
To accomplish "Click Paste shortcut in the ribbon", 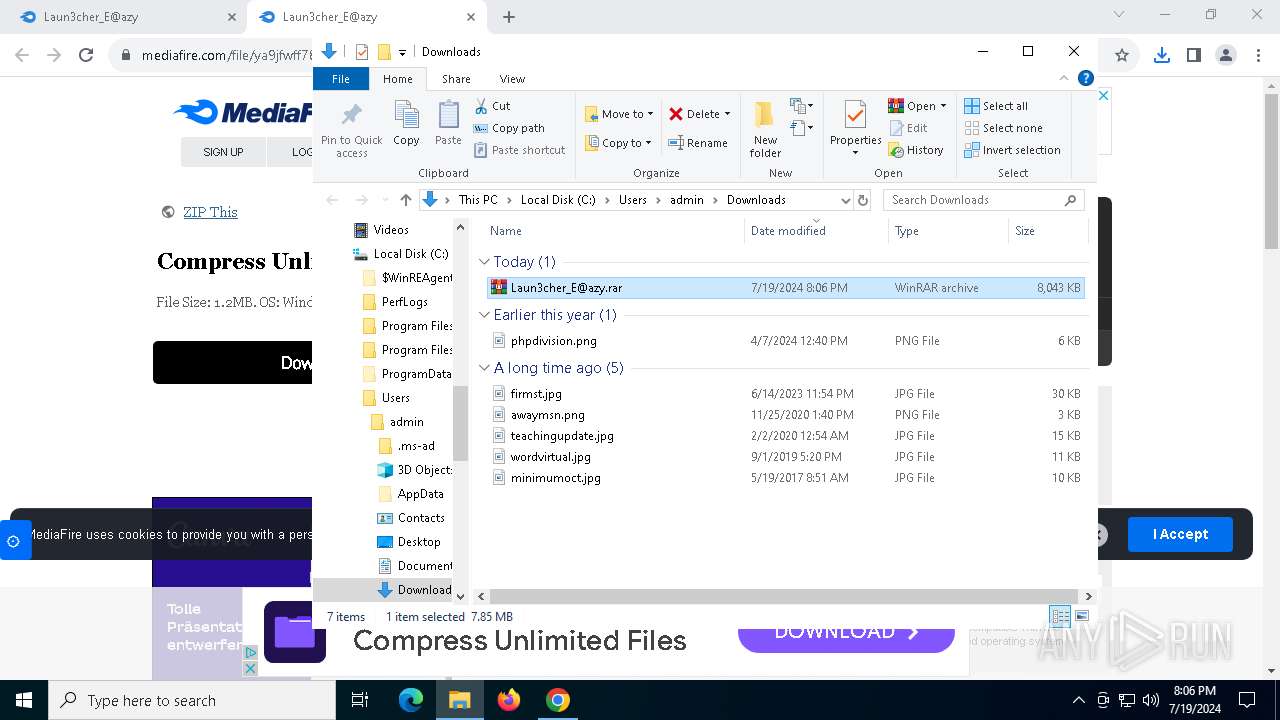I will [x=519, y=150].
